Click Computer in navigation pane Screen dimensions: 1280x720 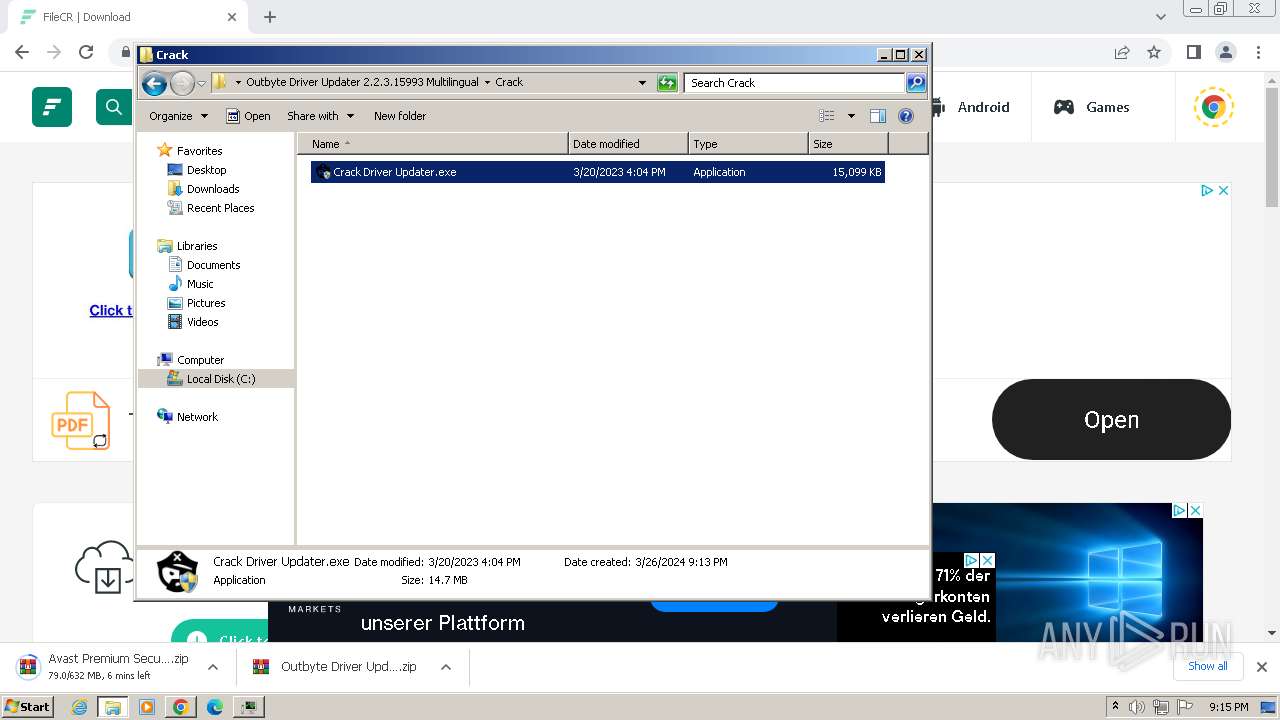point(200,360)
